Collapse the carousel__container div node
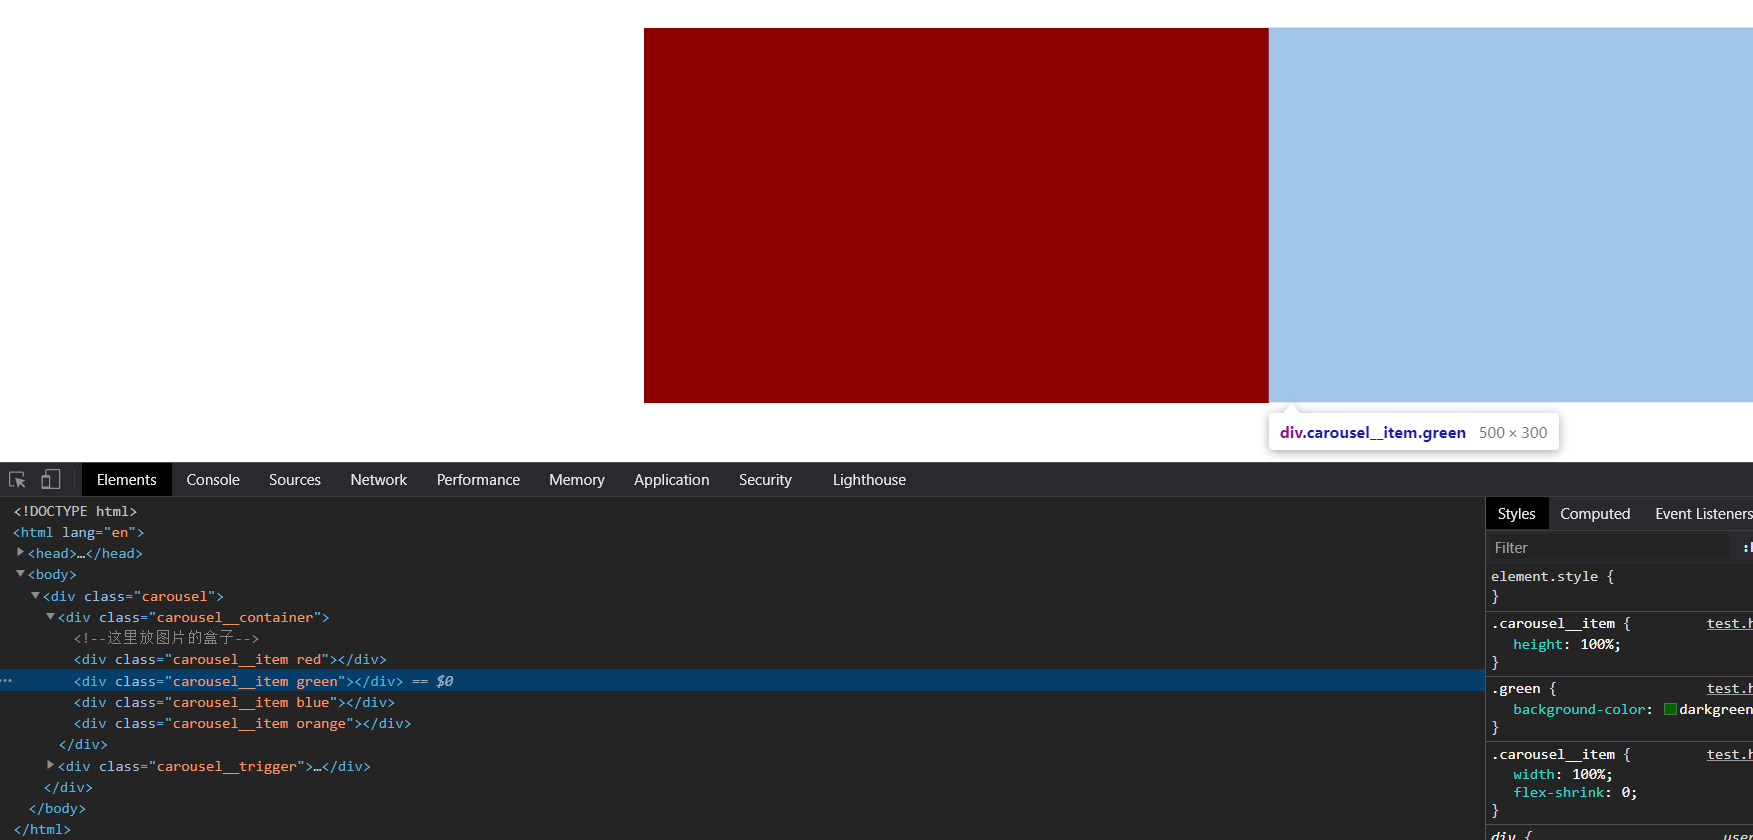 tap(50, 617)
